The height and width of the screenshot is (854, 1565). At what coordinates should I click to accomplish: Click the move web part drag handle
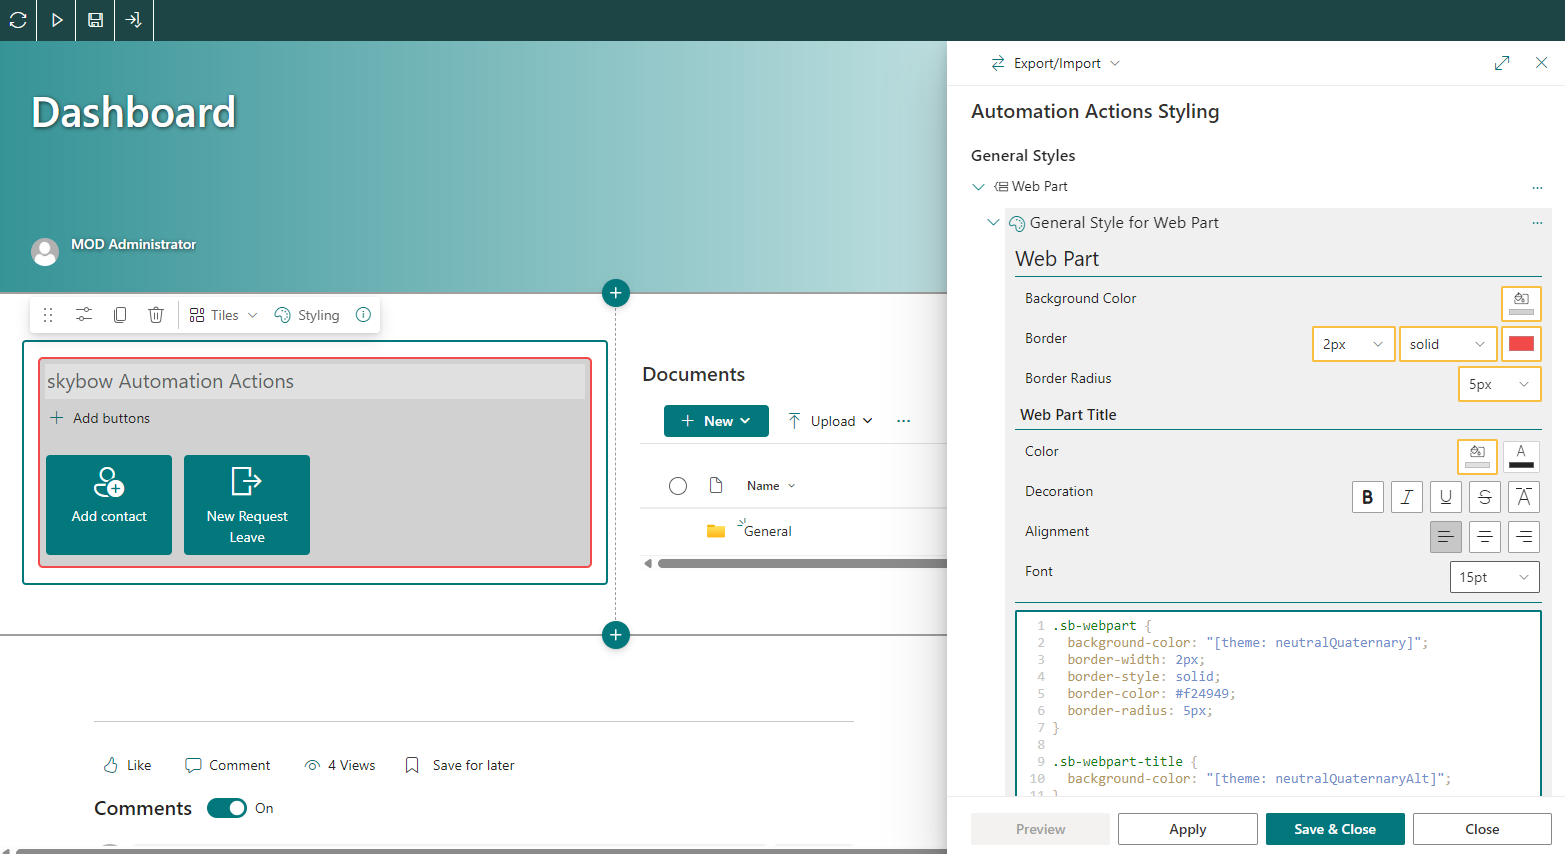[x=48, y=315]
